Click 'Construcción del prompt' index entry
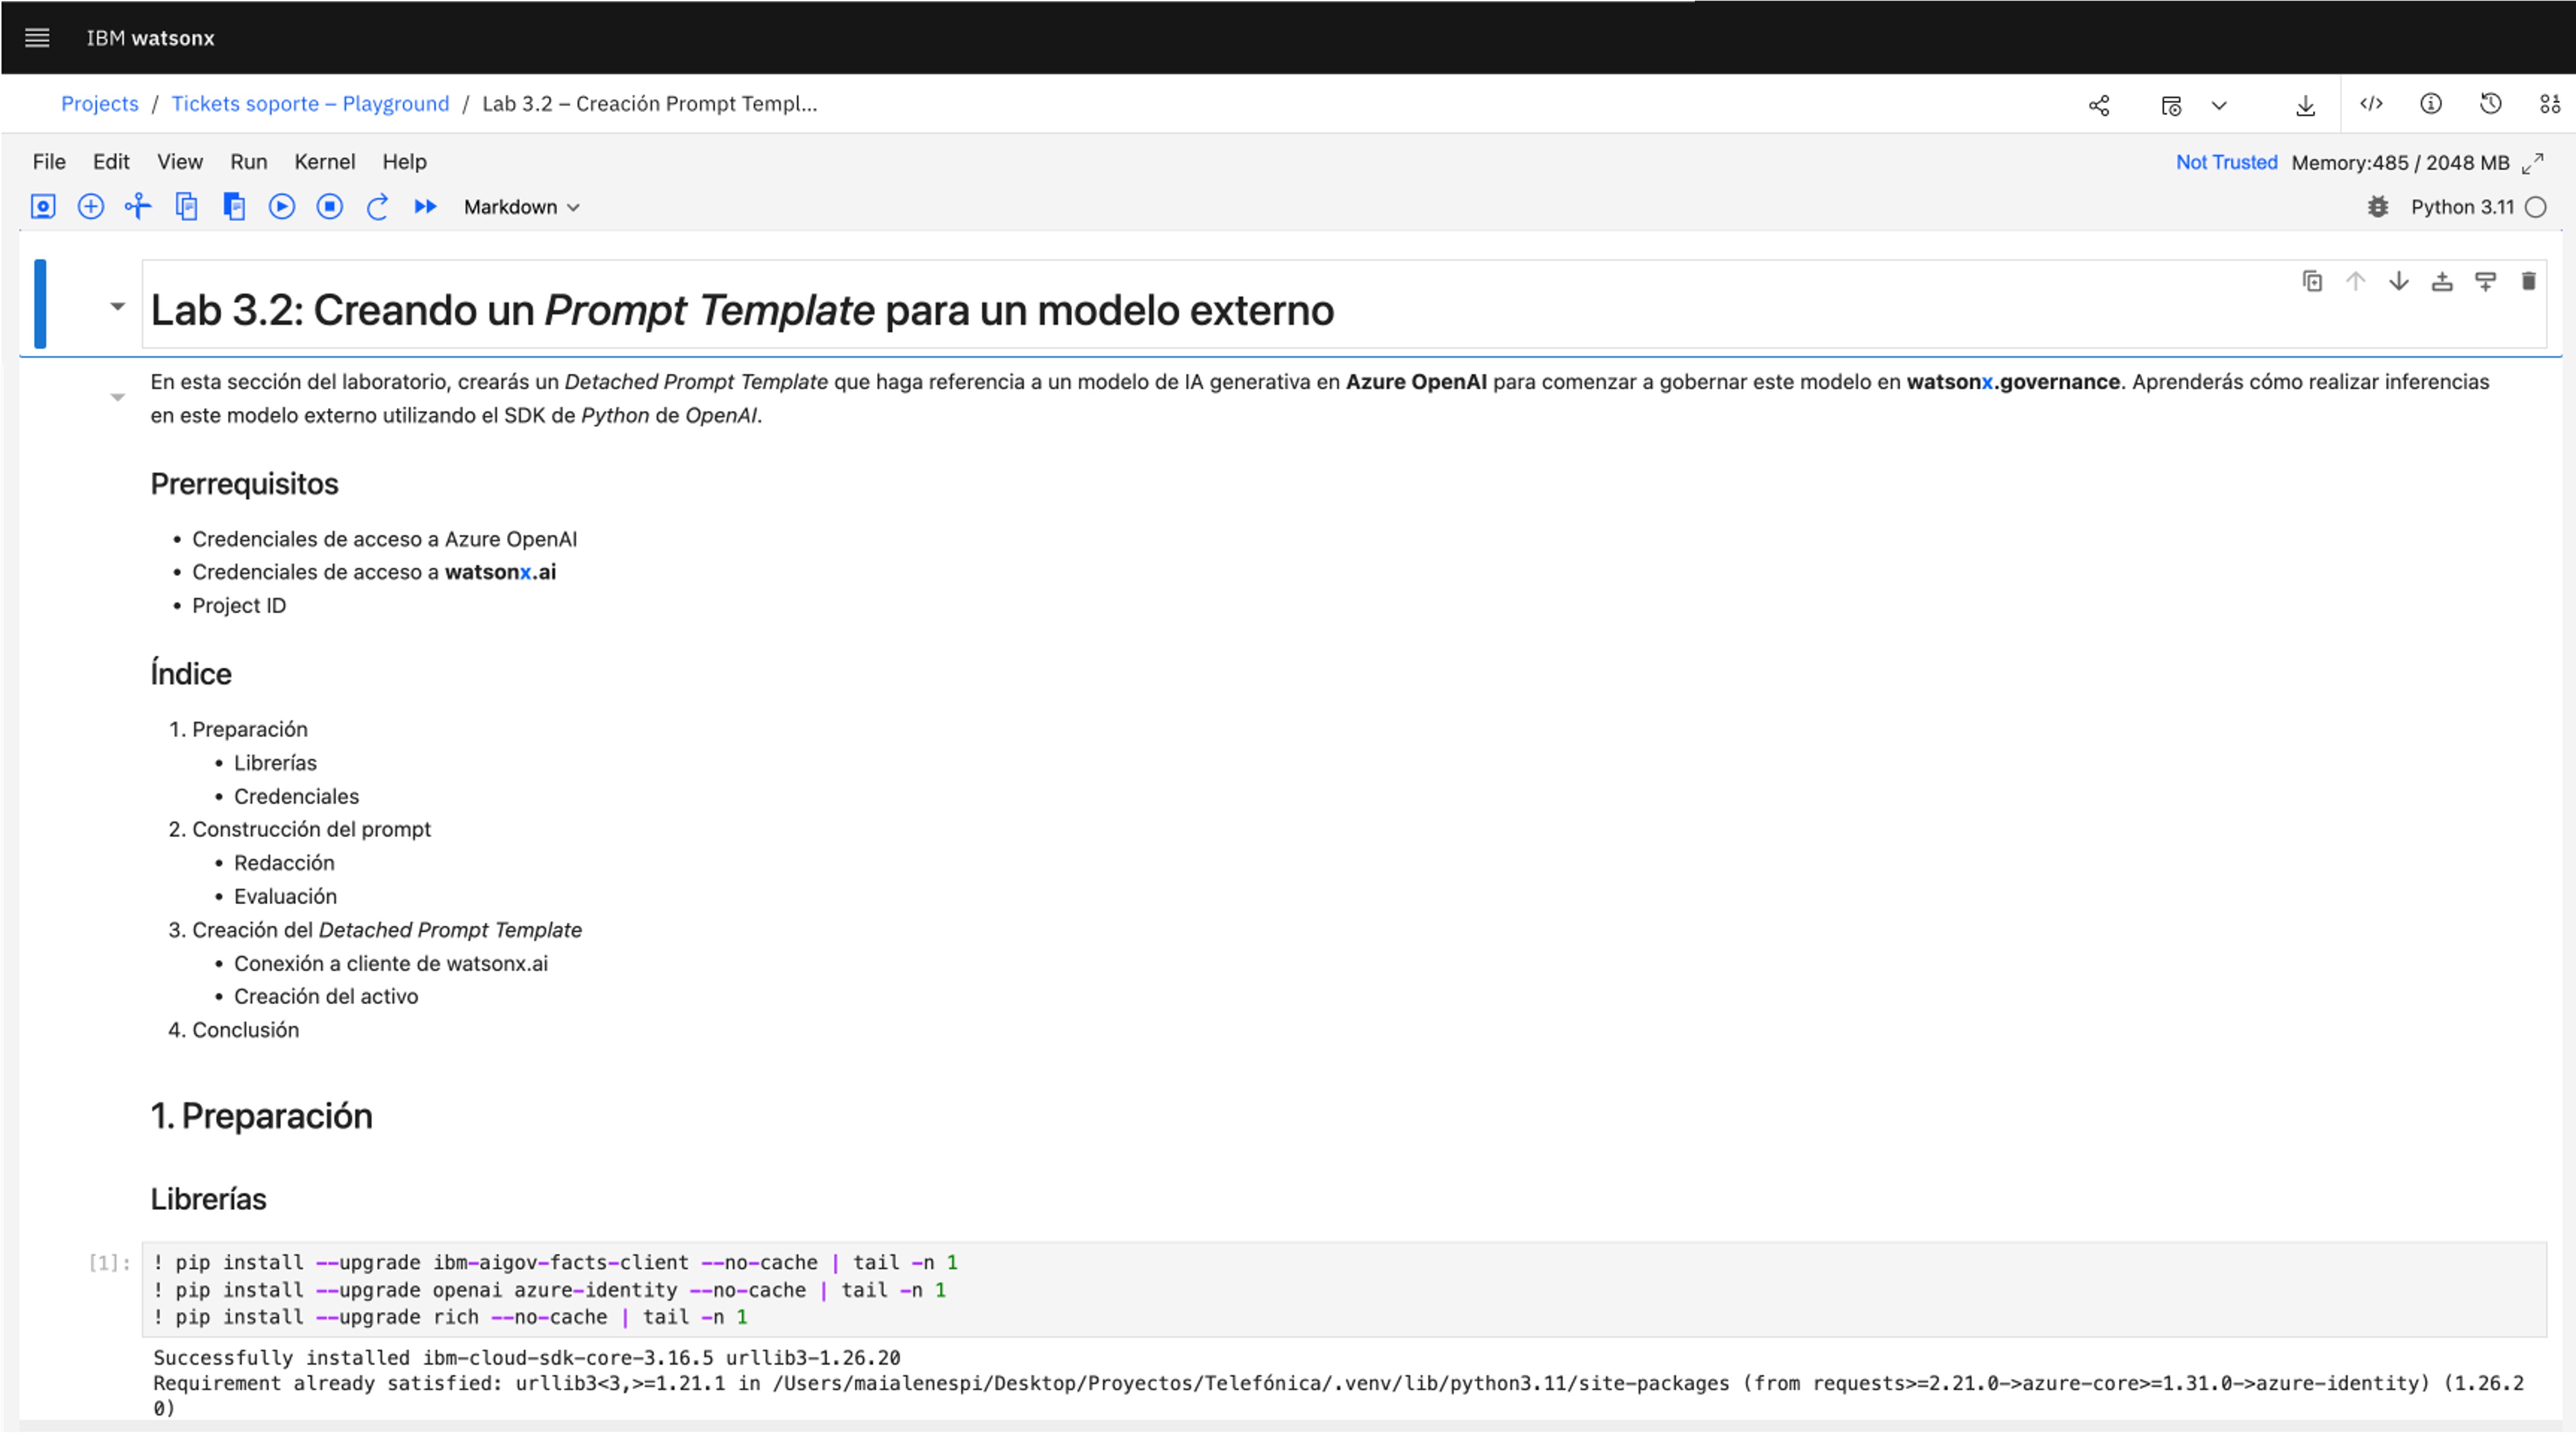 (311, 829)
